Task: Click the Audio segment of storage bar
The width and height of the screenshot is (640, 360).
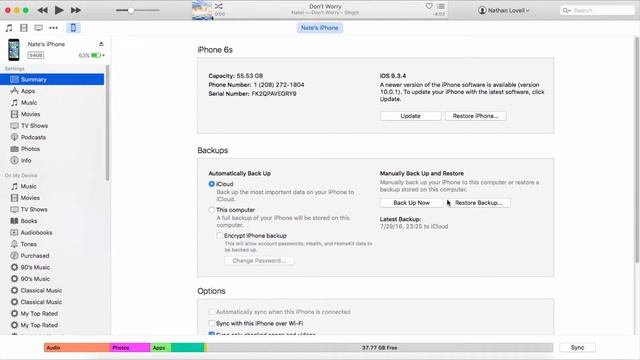Action: pyautogui.click(x=77, y=347)
